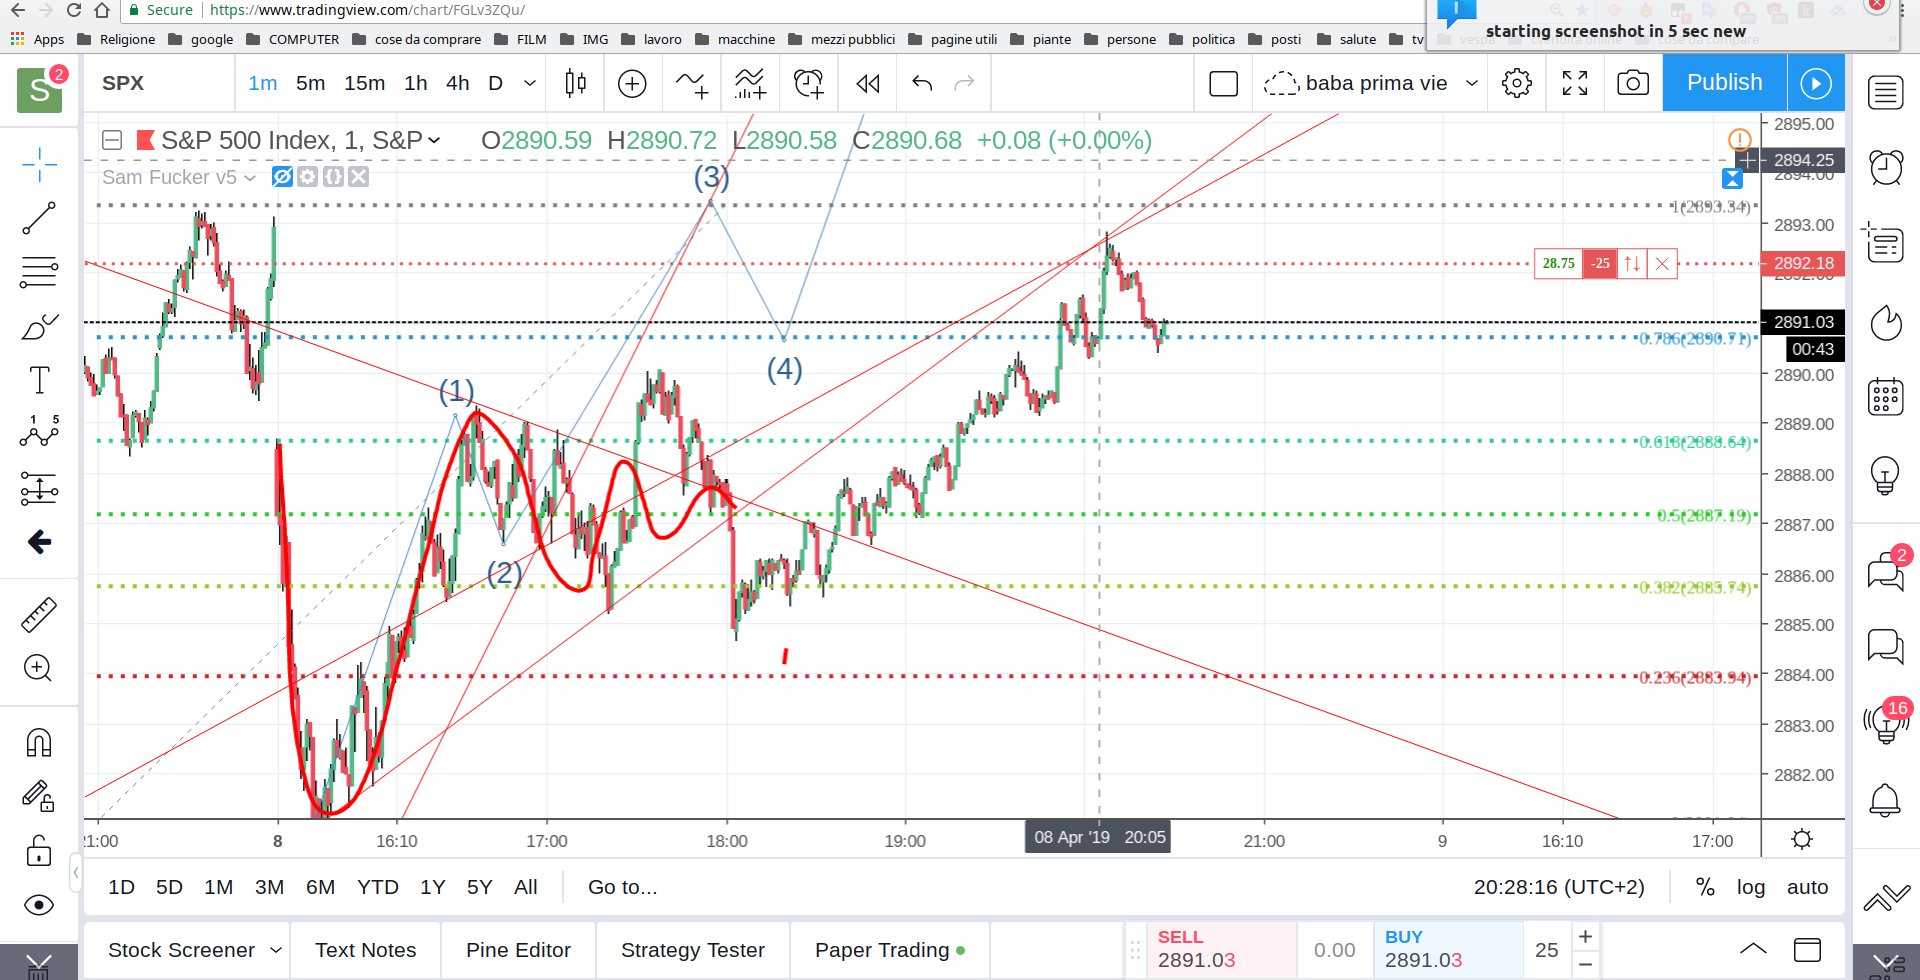
Task: Open the indicators menu
Action: (691, 83)
